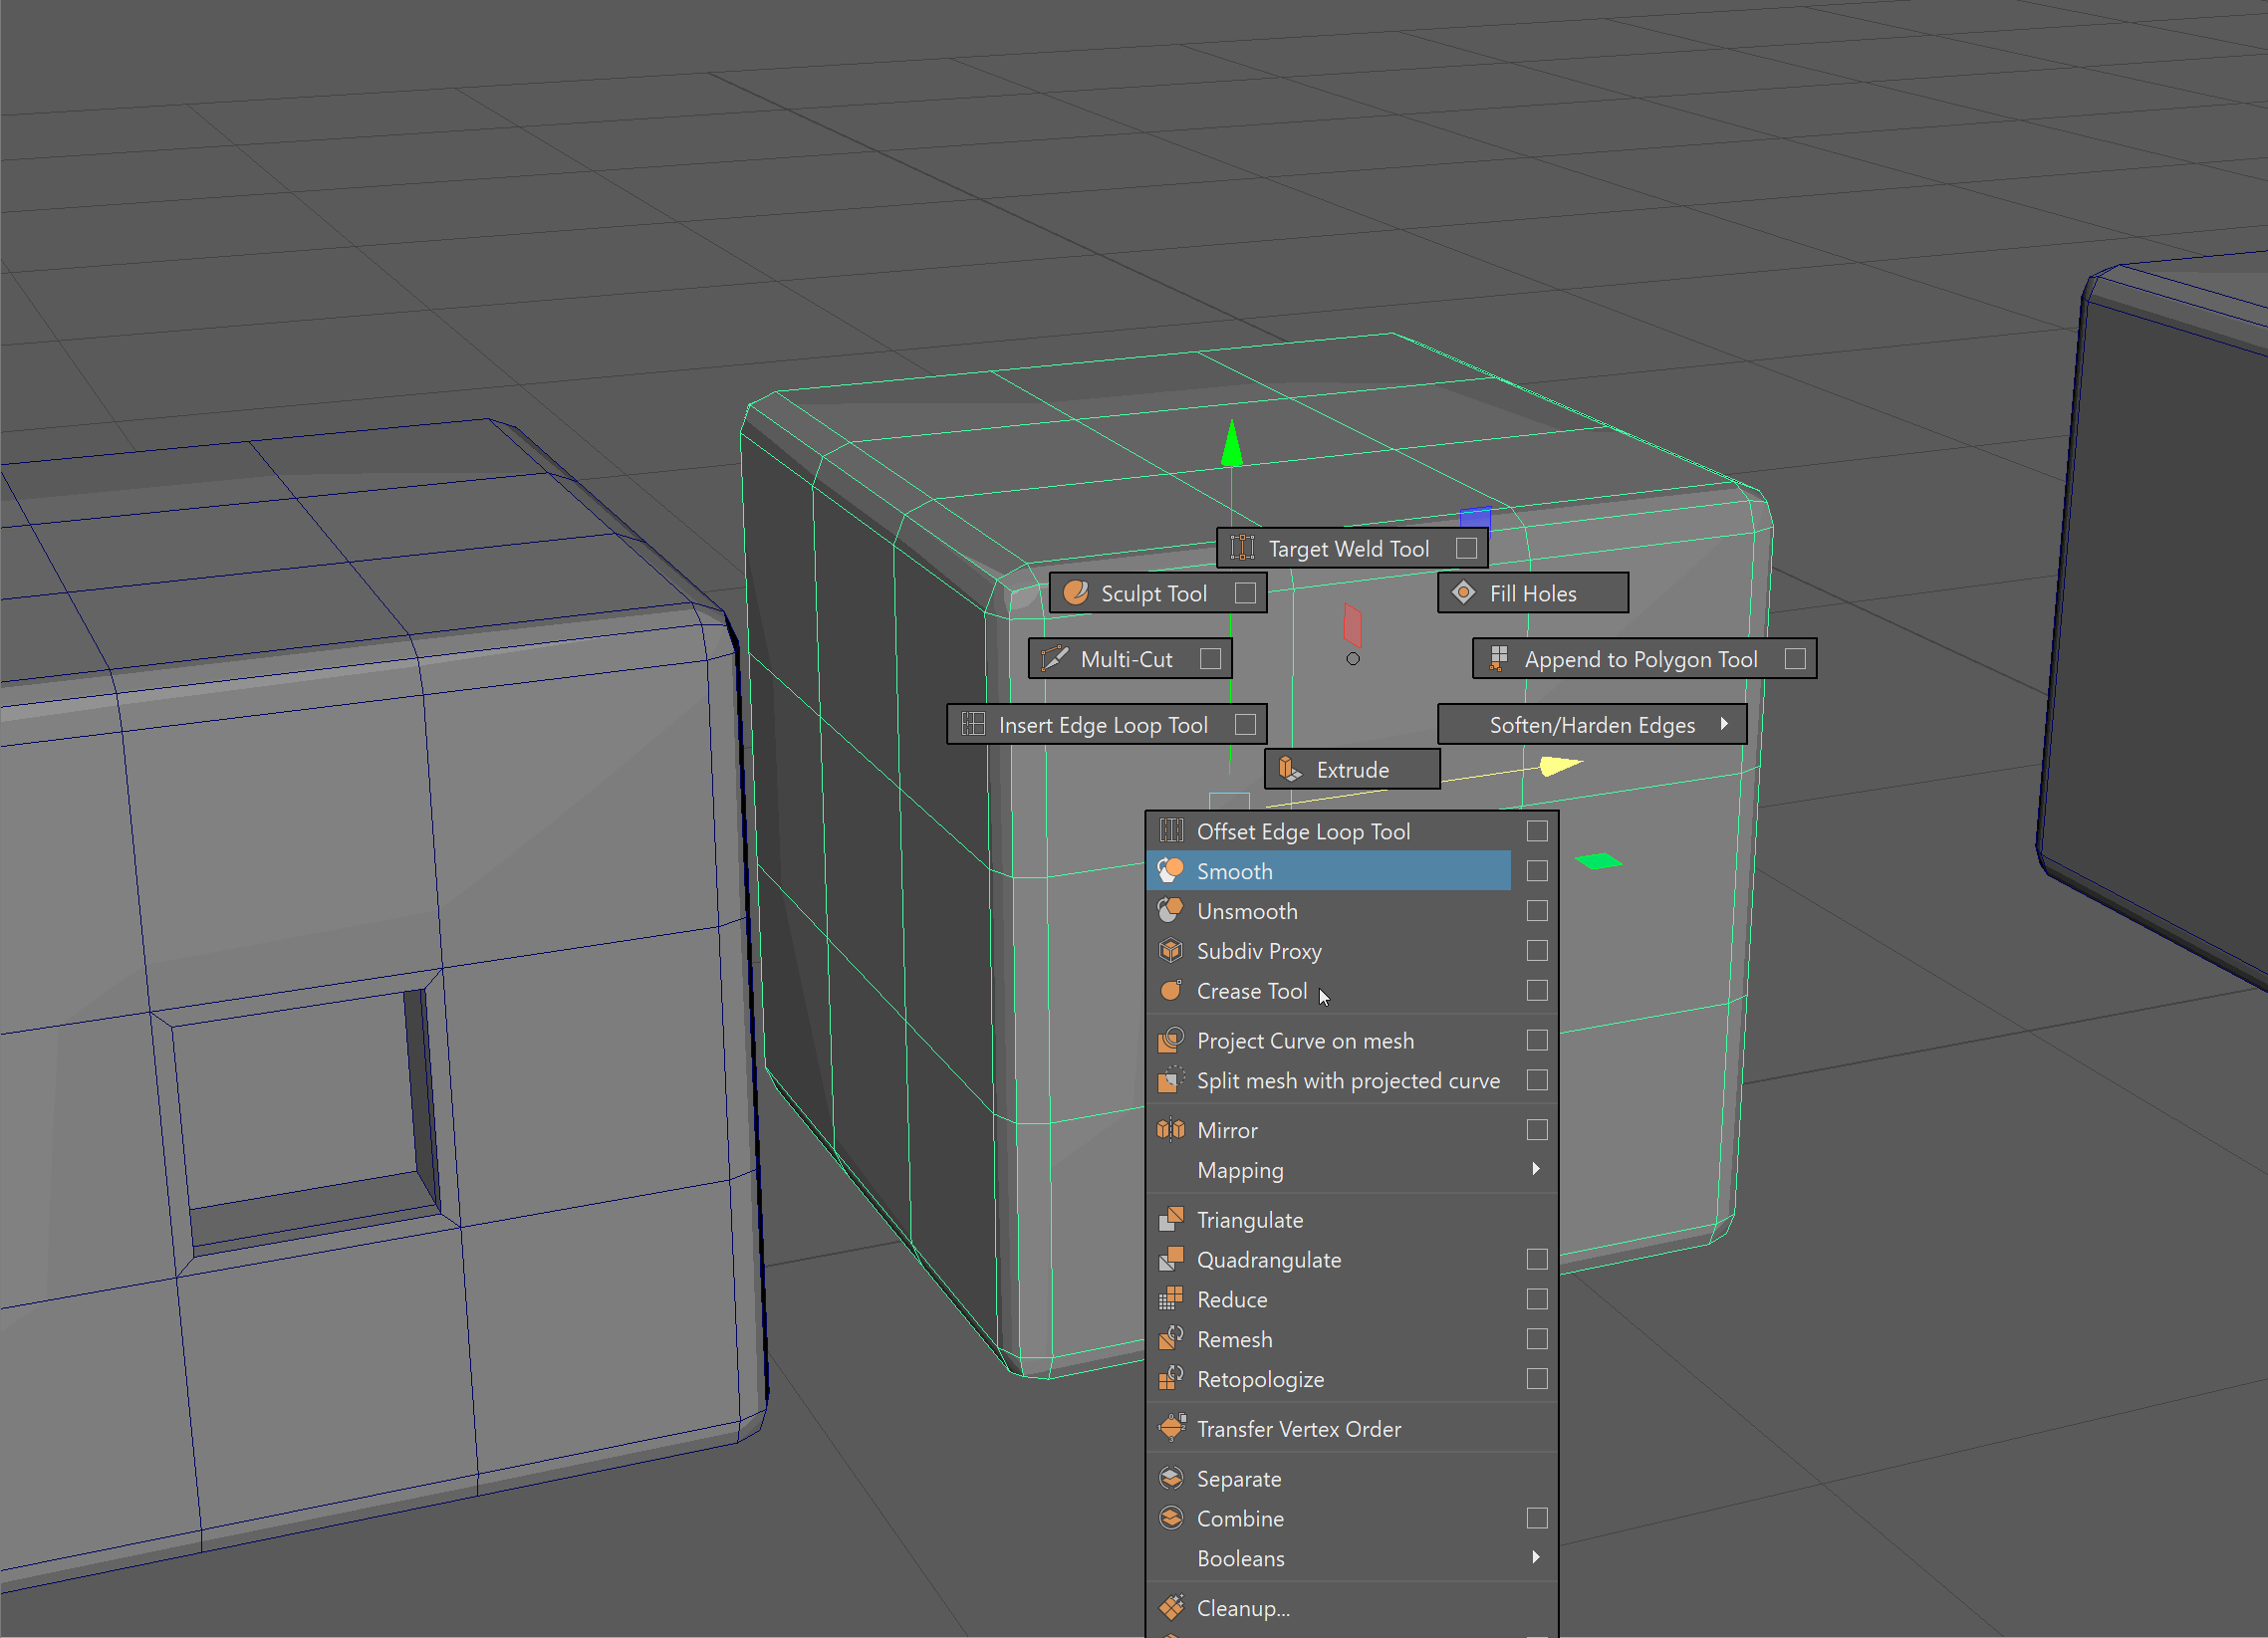
Task: Click the Subdiv Proxy cube icon
Action: 1171,950
